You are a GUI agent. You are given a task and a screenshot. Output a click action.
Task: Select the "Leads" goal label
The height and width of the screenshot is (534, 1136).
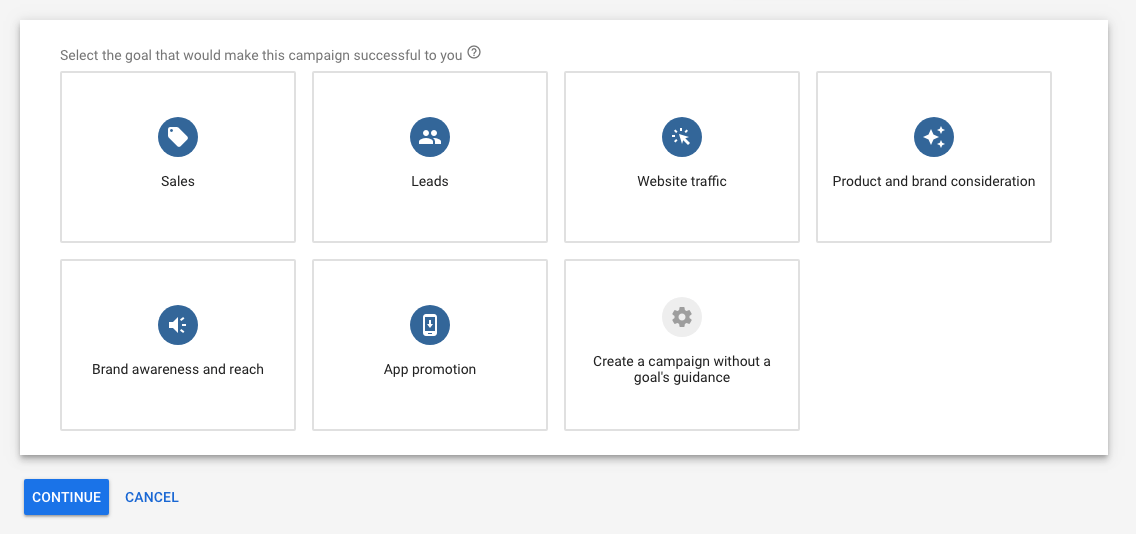point(430,181)
